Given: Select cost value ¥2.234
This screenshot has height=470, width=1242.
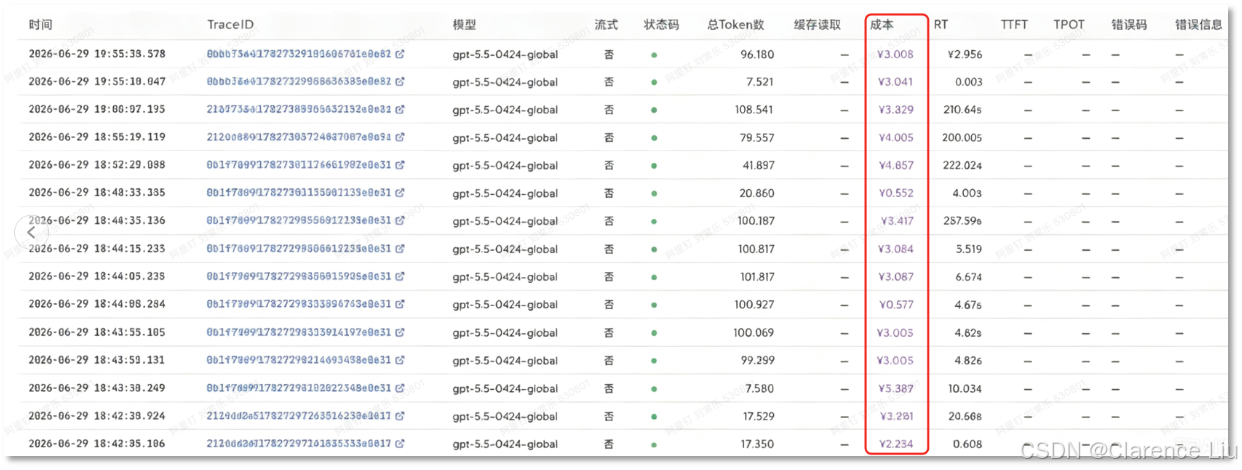Looking at the screenshot, I should tap(895, 443).
